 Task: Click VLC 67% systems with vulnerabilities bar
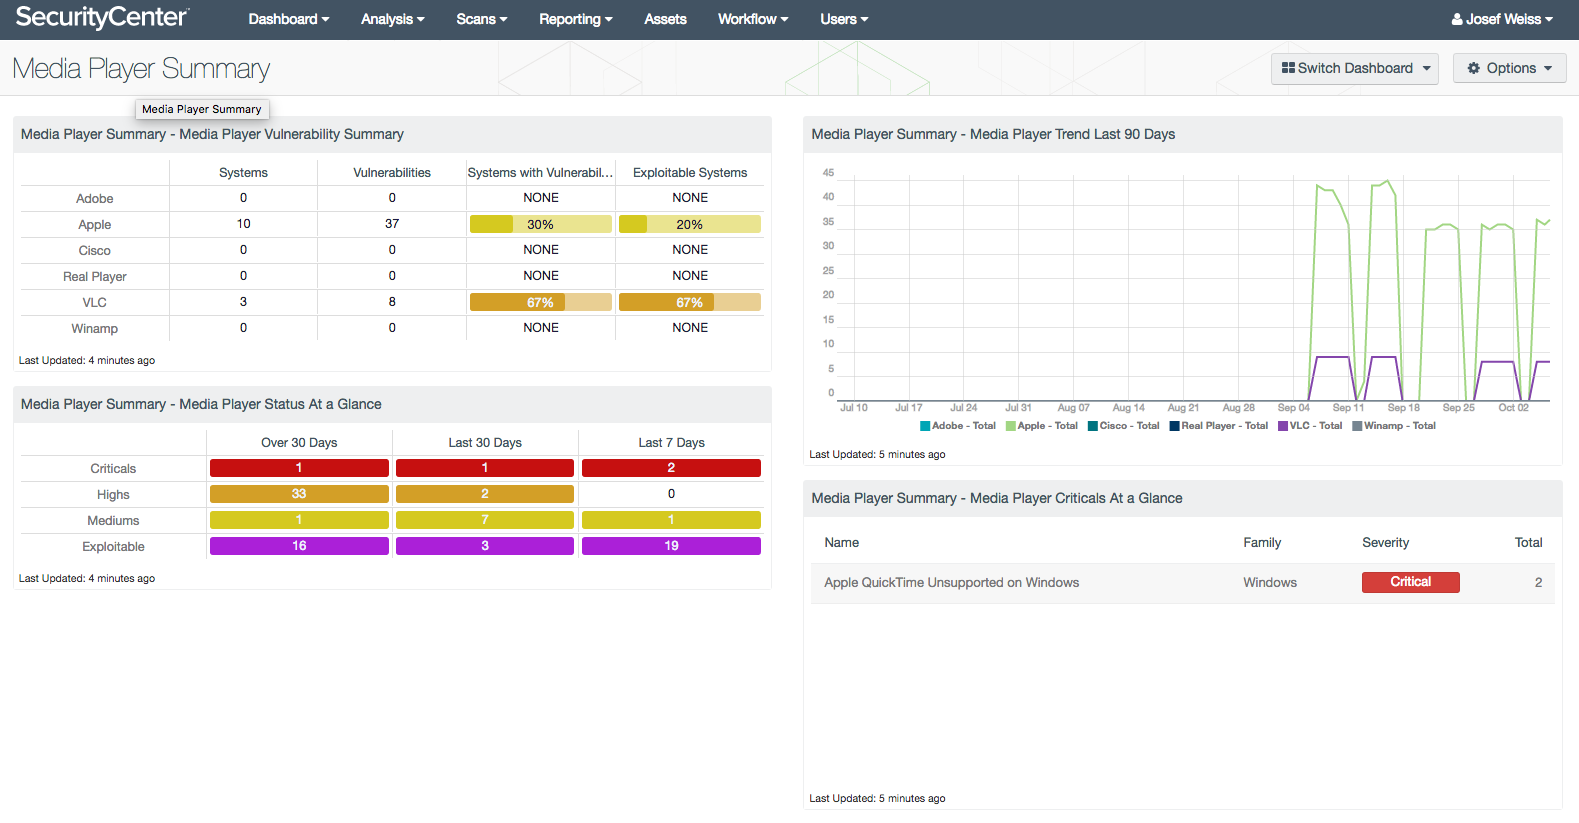(540, 302)
